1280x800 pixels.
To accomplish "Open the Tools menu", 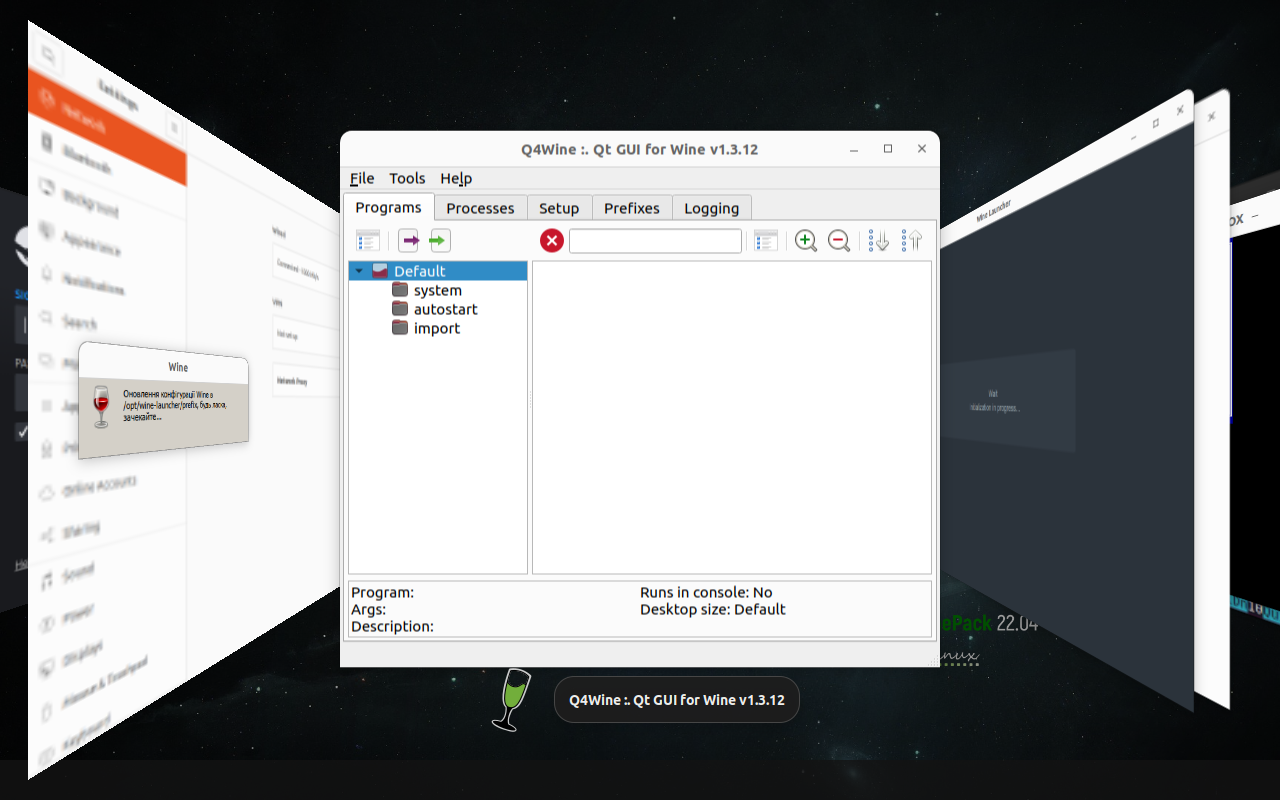I will 407,178.
